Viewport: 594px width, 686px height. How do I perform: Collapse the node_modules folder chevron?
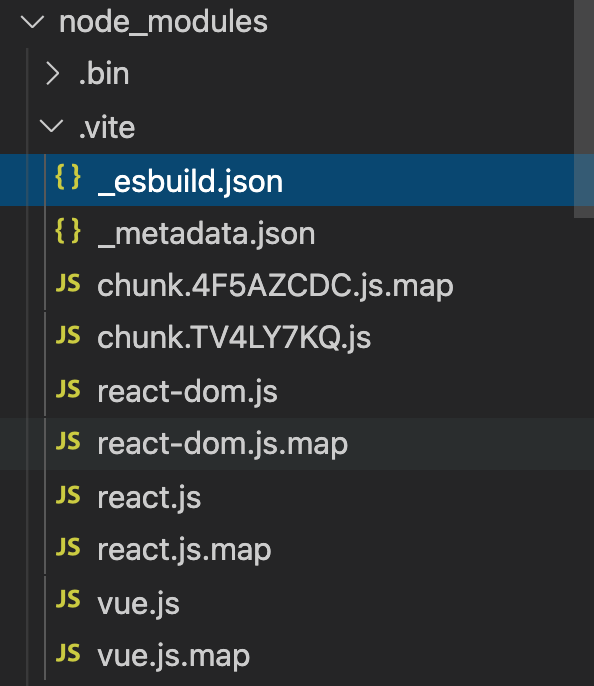[x=32, y=21]
